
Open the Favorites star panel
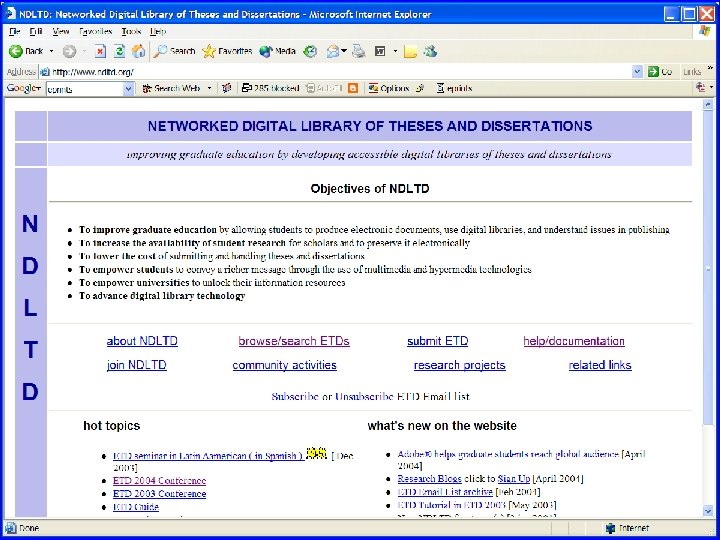(x=227, y=51)
